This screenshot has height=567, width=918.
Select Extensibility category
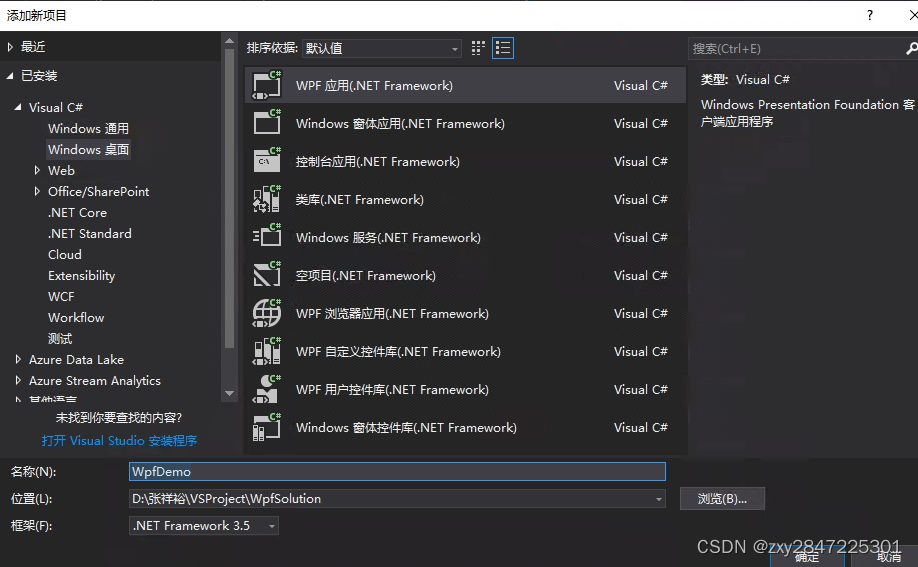tap(81, 276)
